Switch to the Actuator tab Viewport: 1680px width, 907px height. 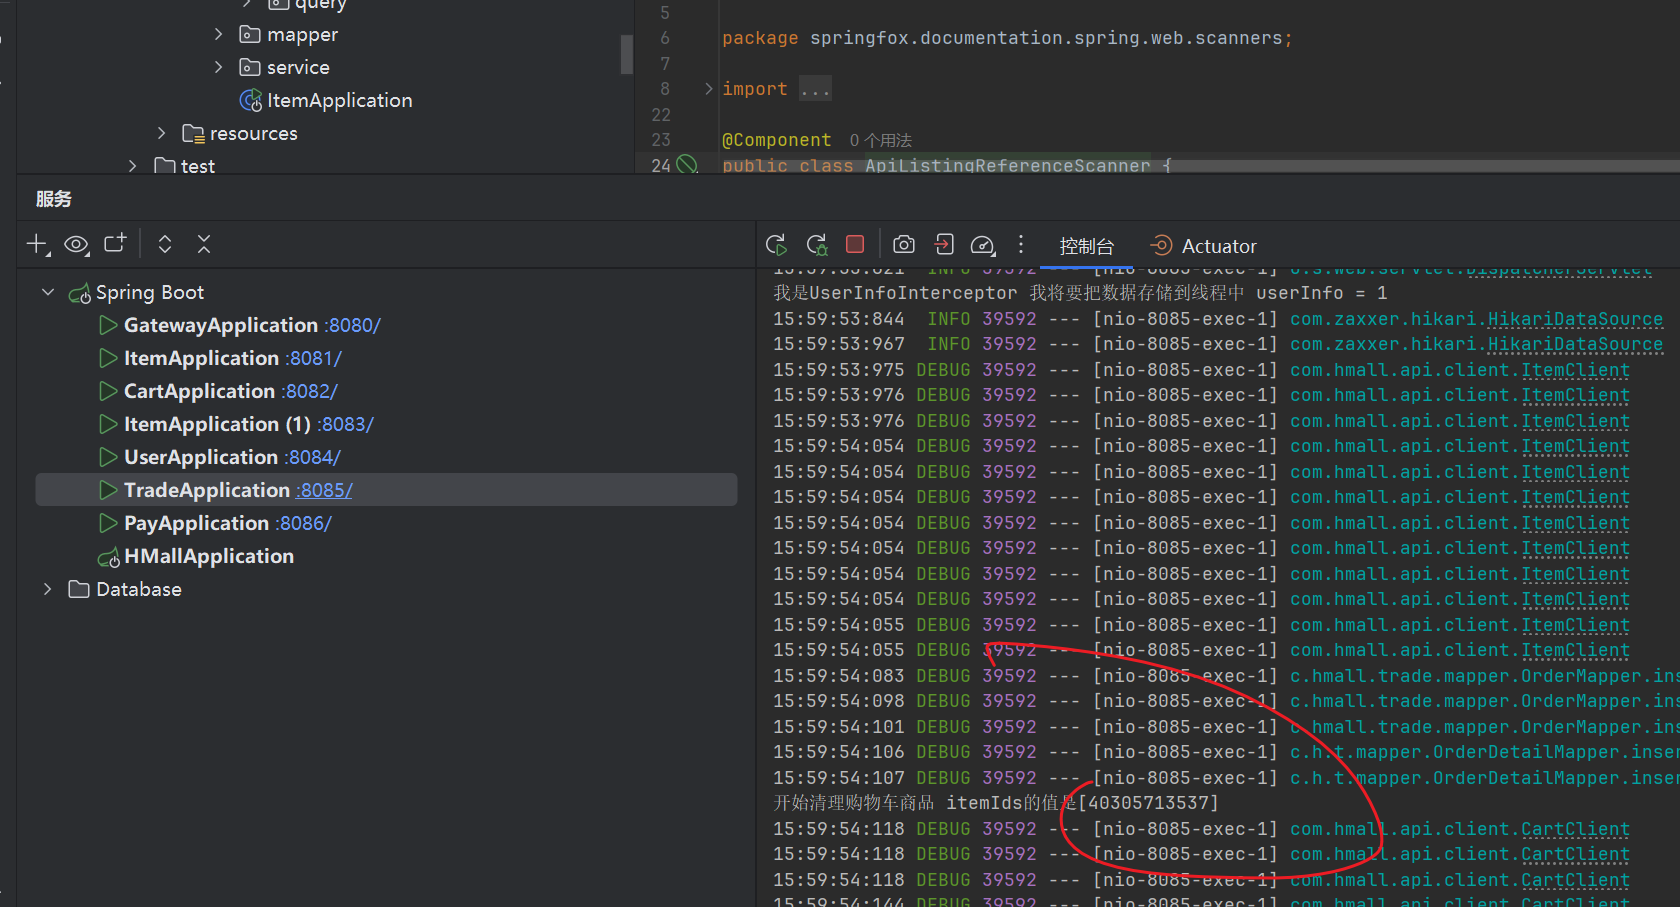point(1204,246)
